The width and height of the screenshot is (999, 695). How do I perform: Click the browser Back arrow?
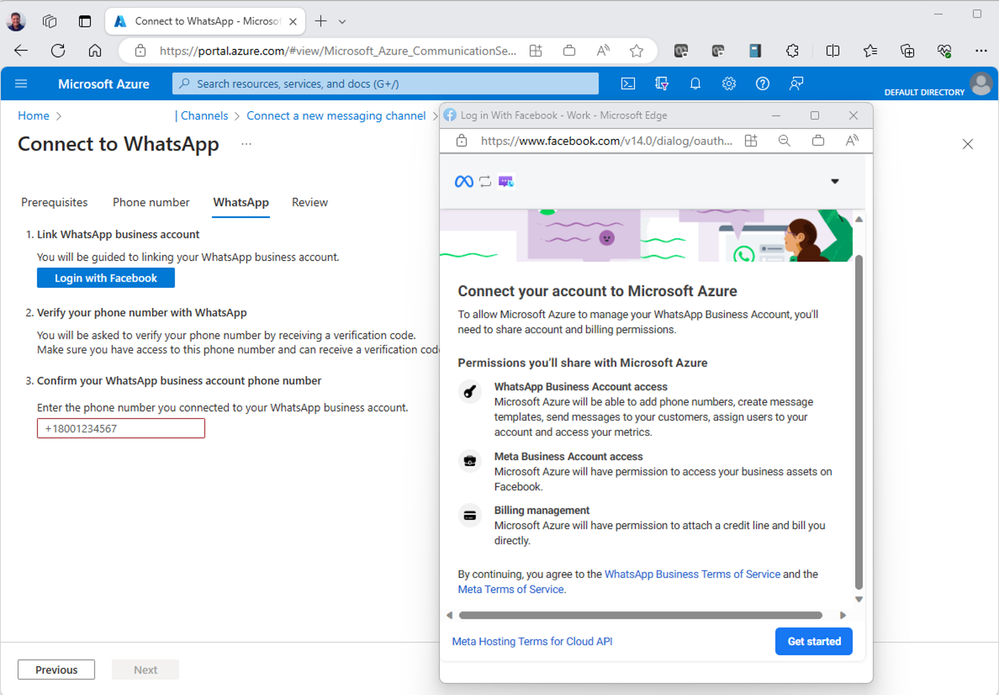pyautogui.click(x=21, y=51)
